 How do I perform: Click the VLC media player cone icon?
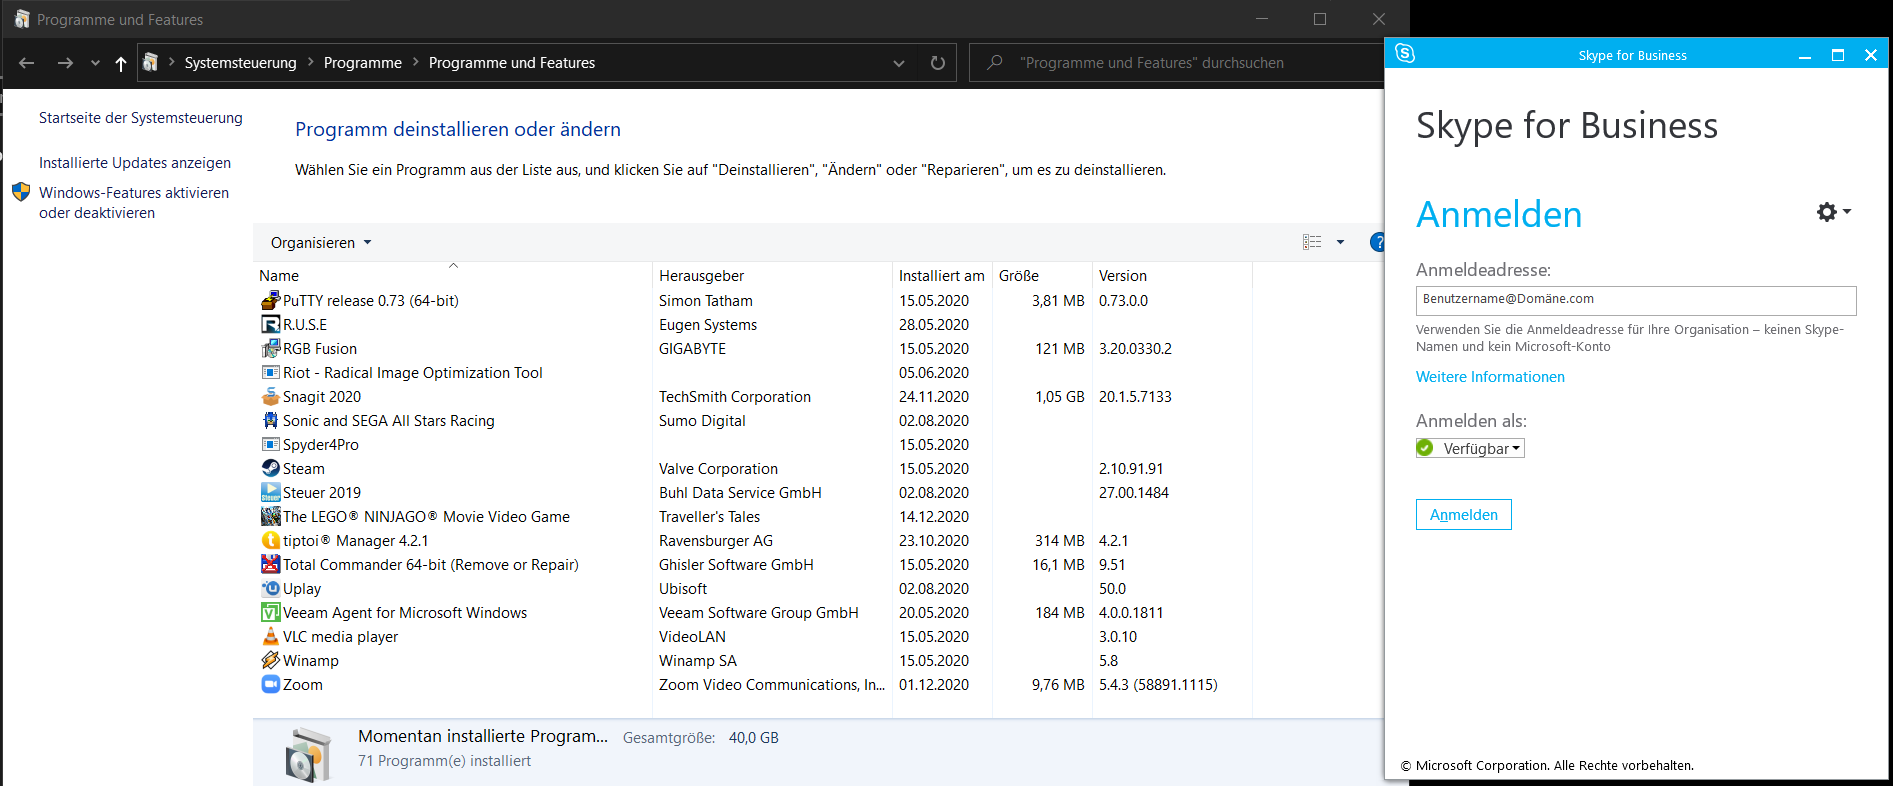(x=270, y=636)
